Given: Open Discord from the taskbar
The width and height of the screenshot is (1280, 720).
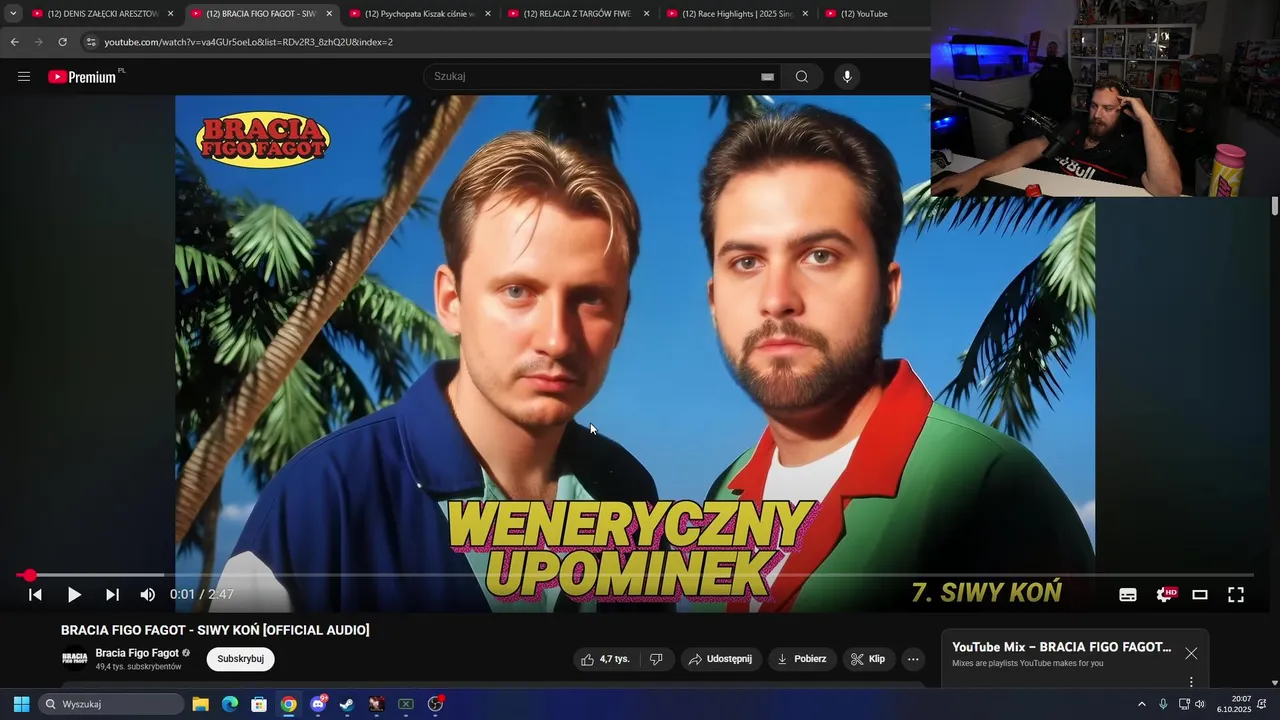Looking at the screenshot, I should [318, 704].
